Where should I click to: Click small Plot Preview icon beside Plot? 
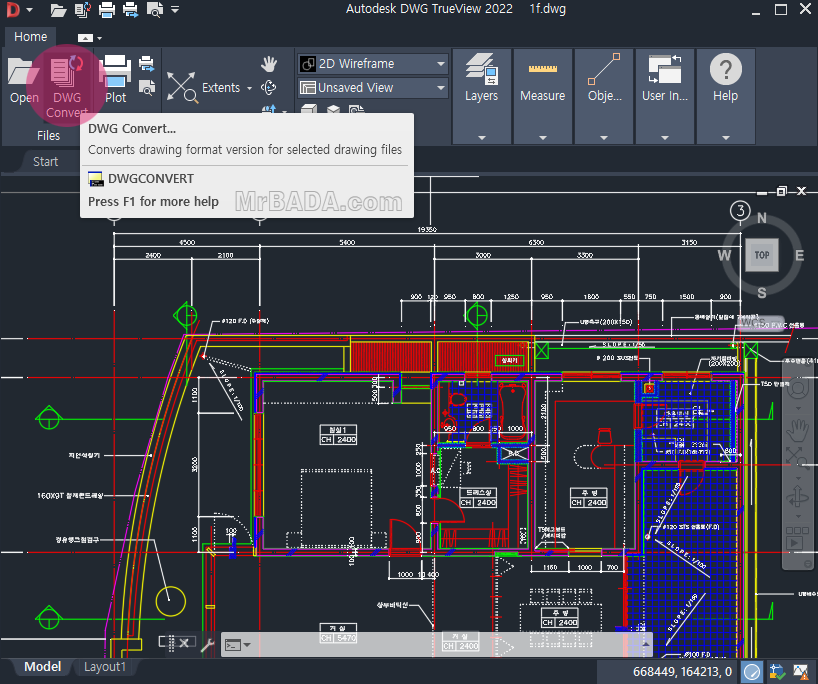[147, 88]
